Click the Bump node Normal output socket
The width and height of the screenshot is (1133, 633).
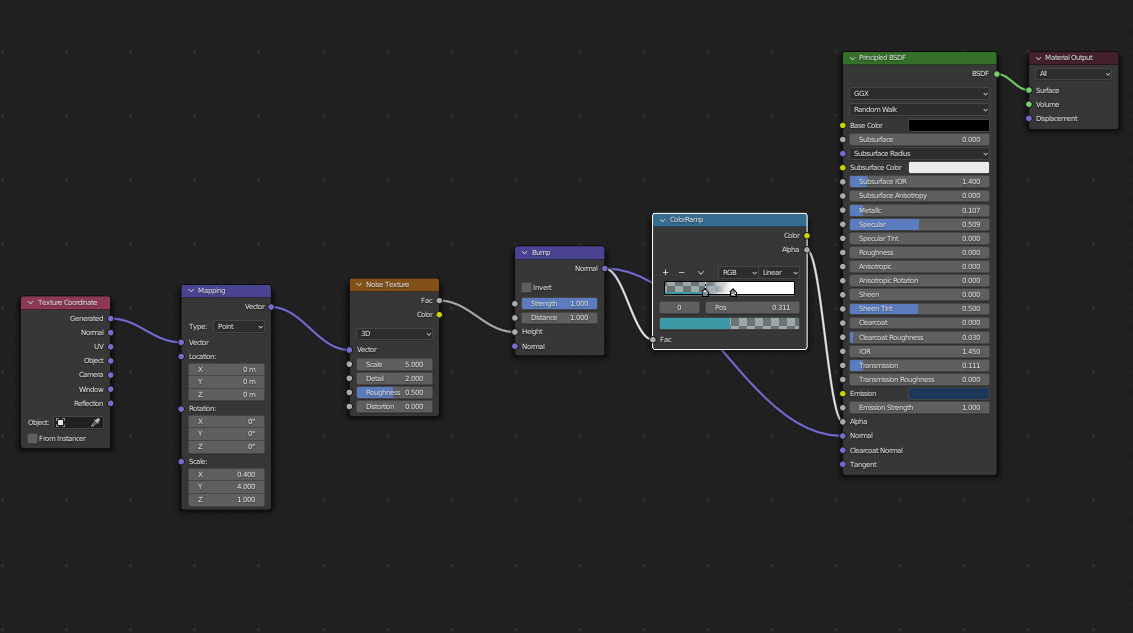[605, 269]
